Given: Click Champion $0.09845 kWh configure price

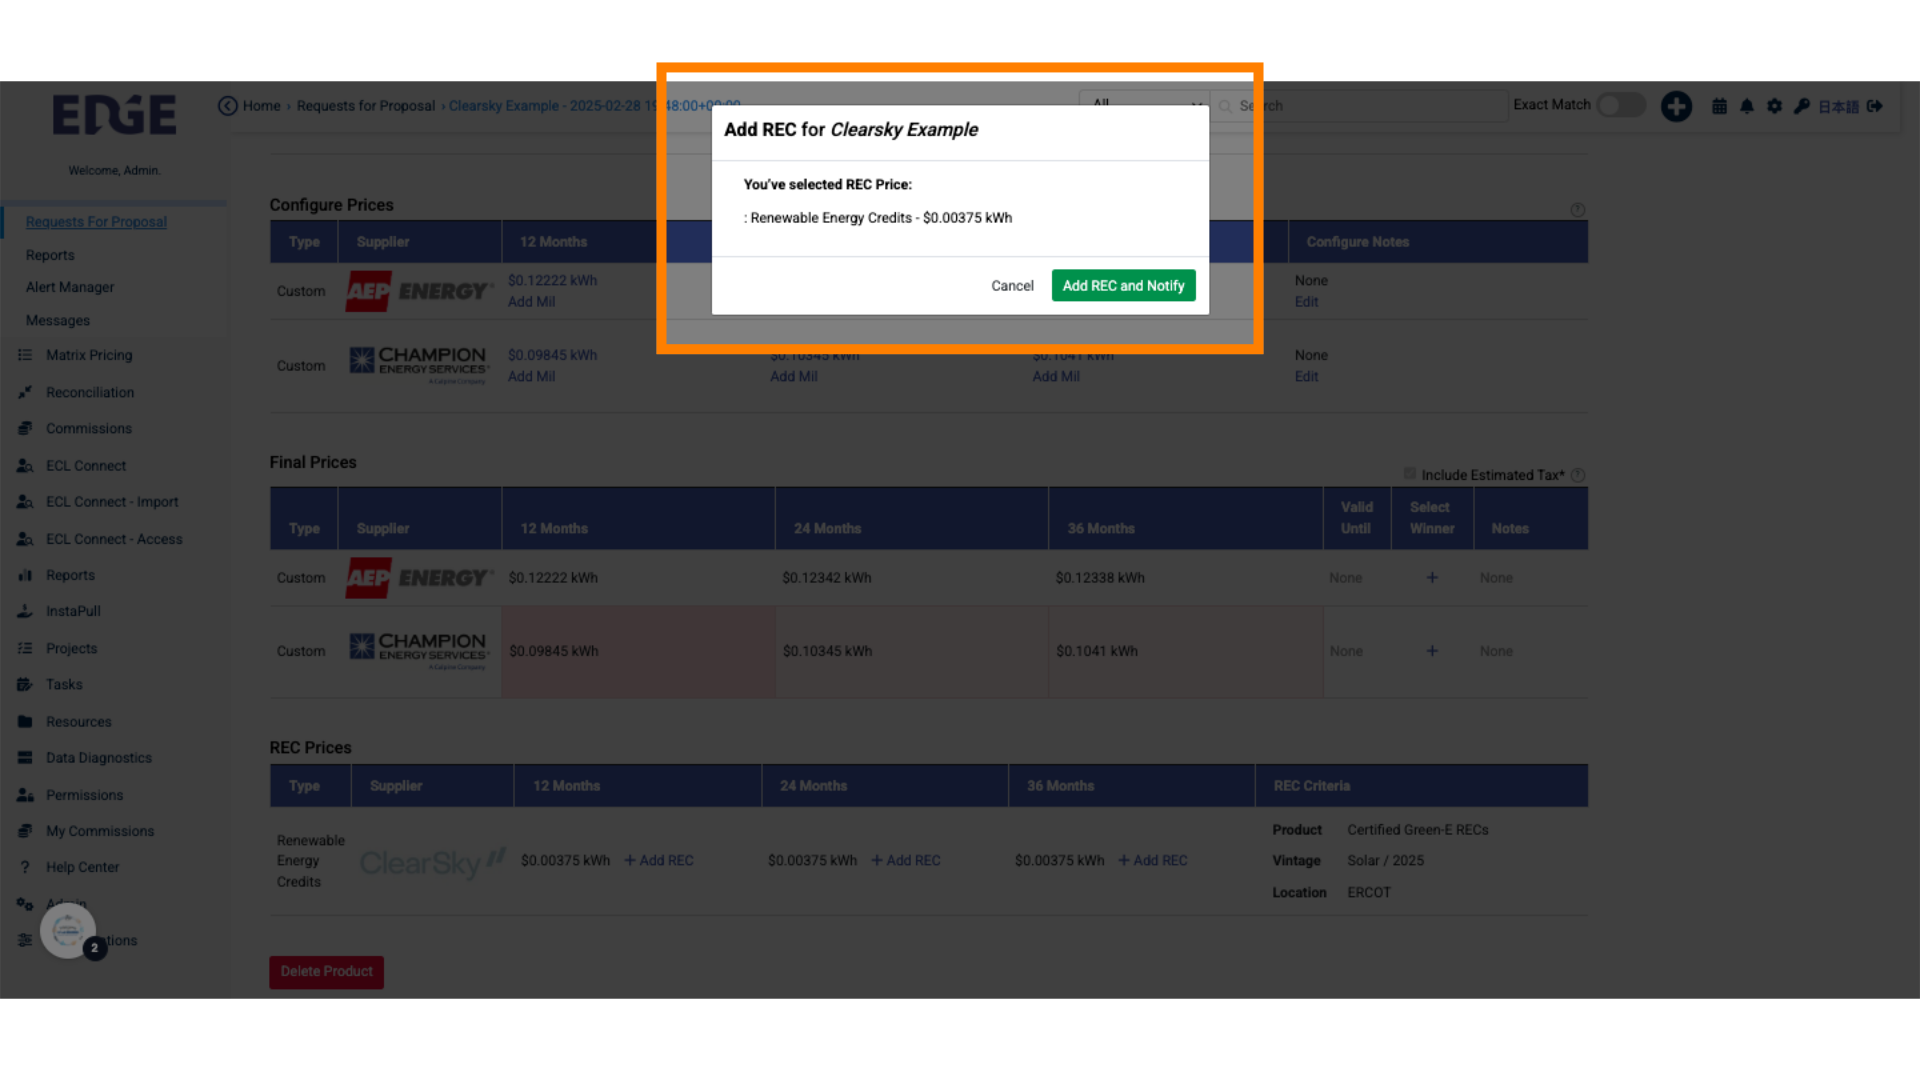Looking at the screenshot, I should pos(552,355).
